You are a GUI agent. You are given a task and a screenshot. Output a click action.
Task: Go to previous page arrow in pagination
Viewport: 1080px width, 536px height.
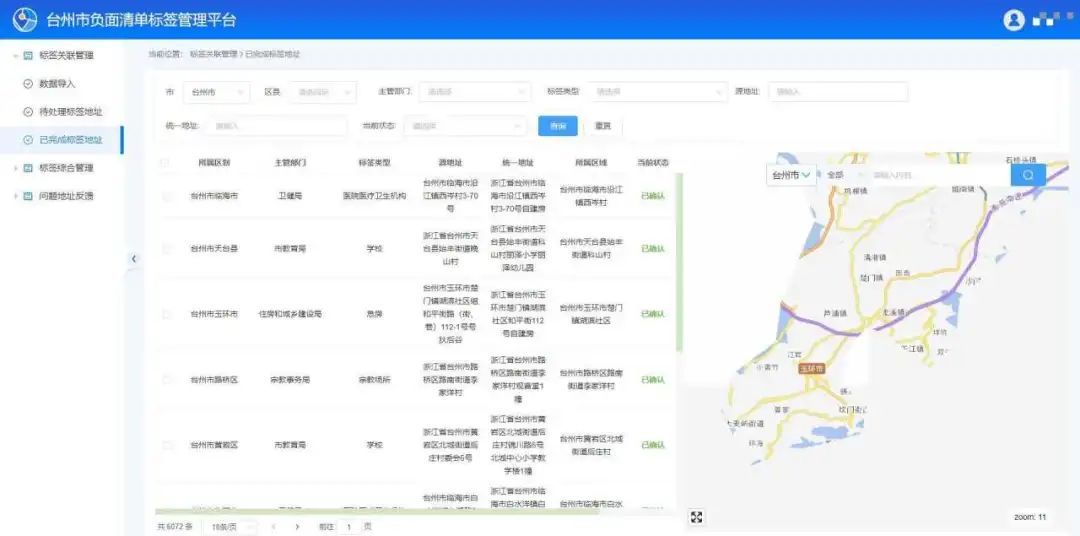coord(273,526)
